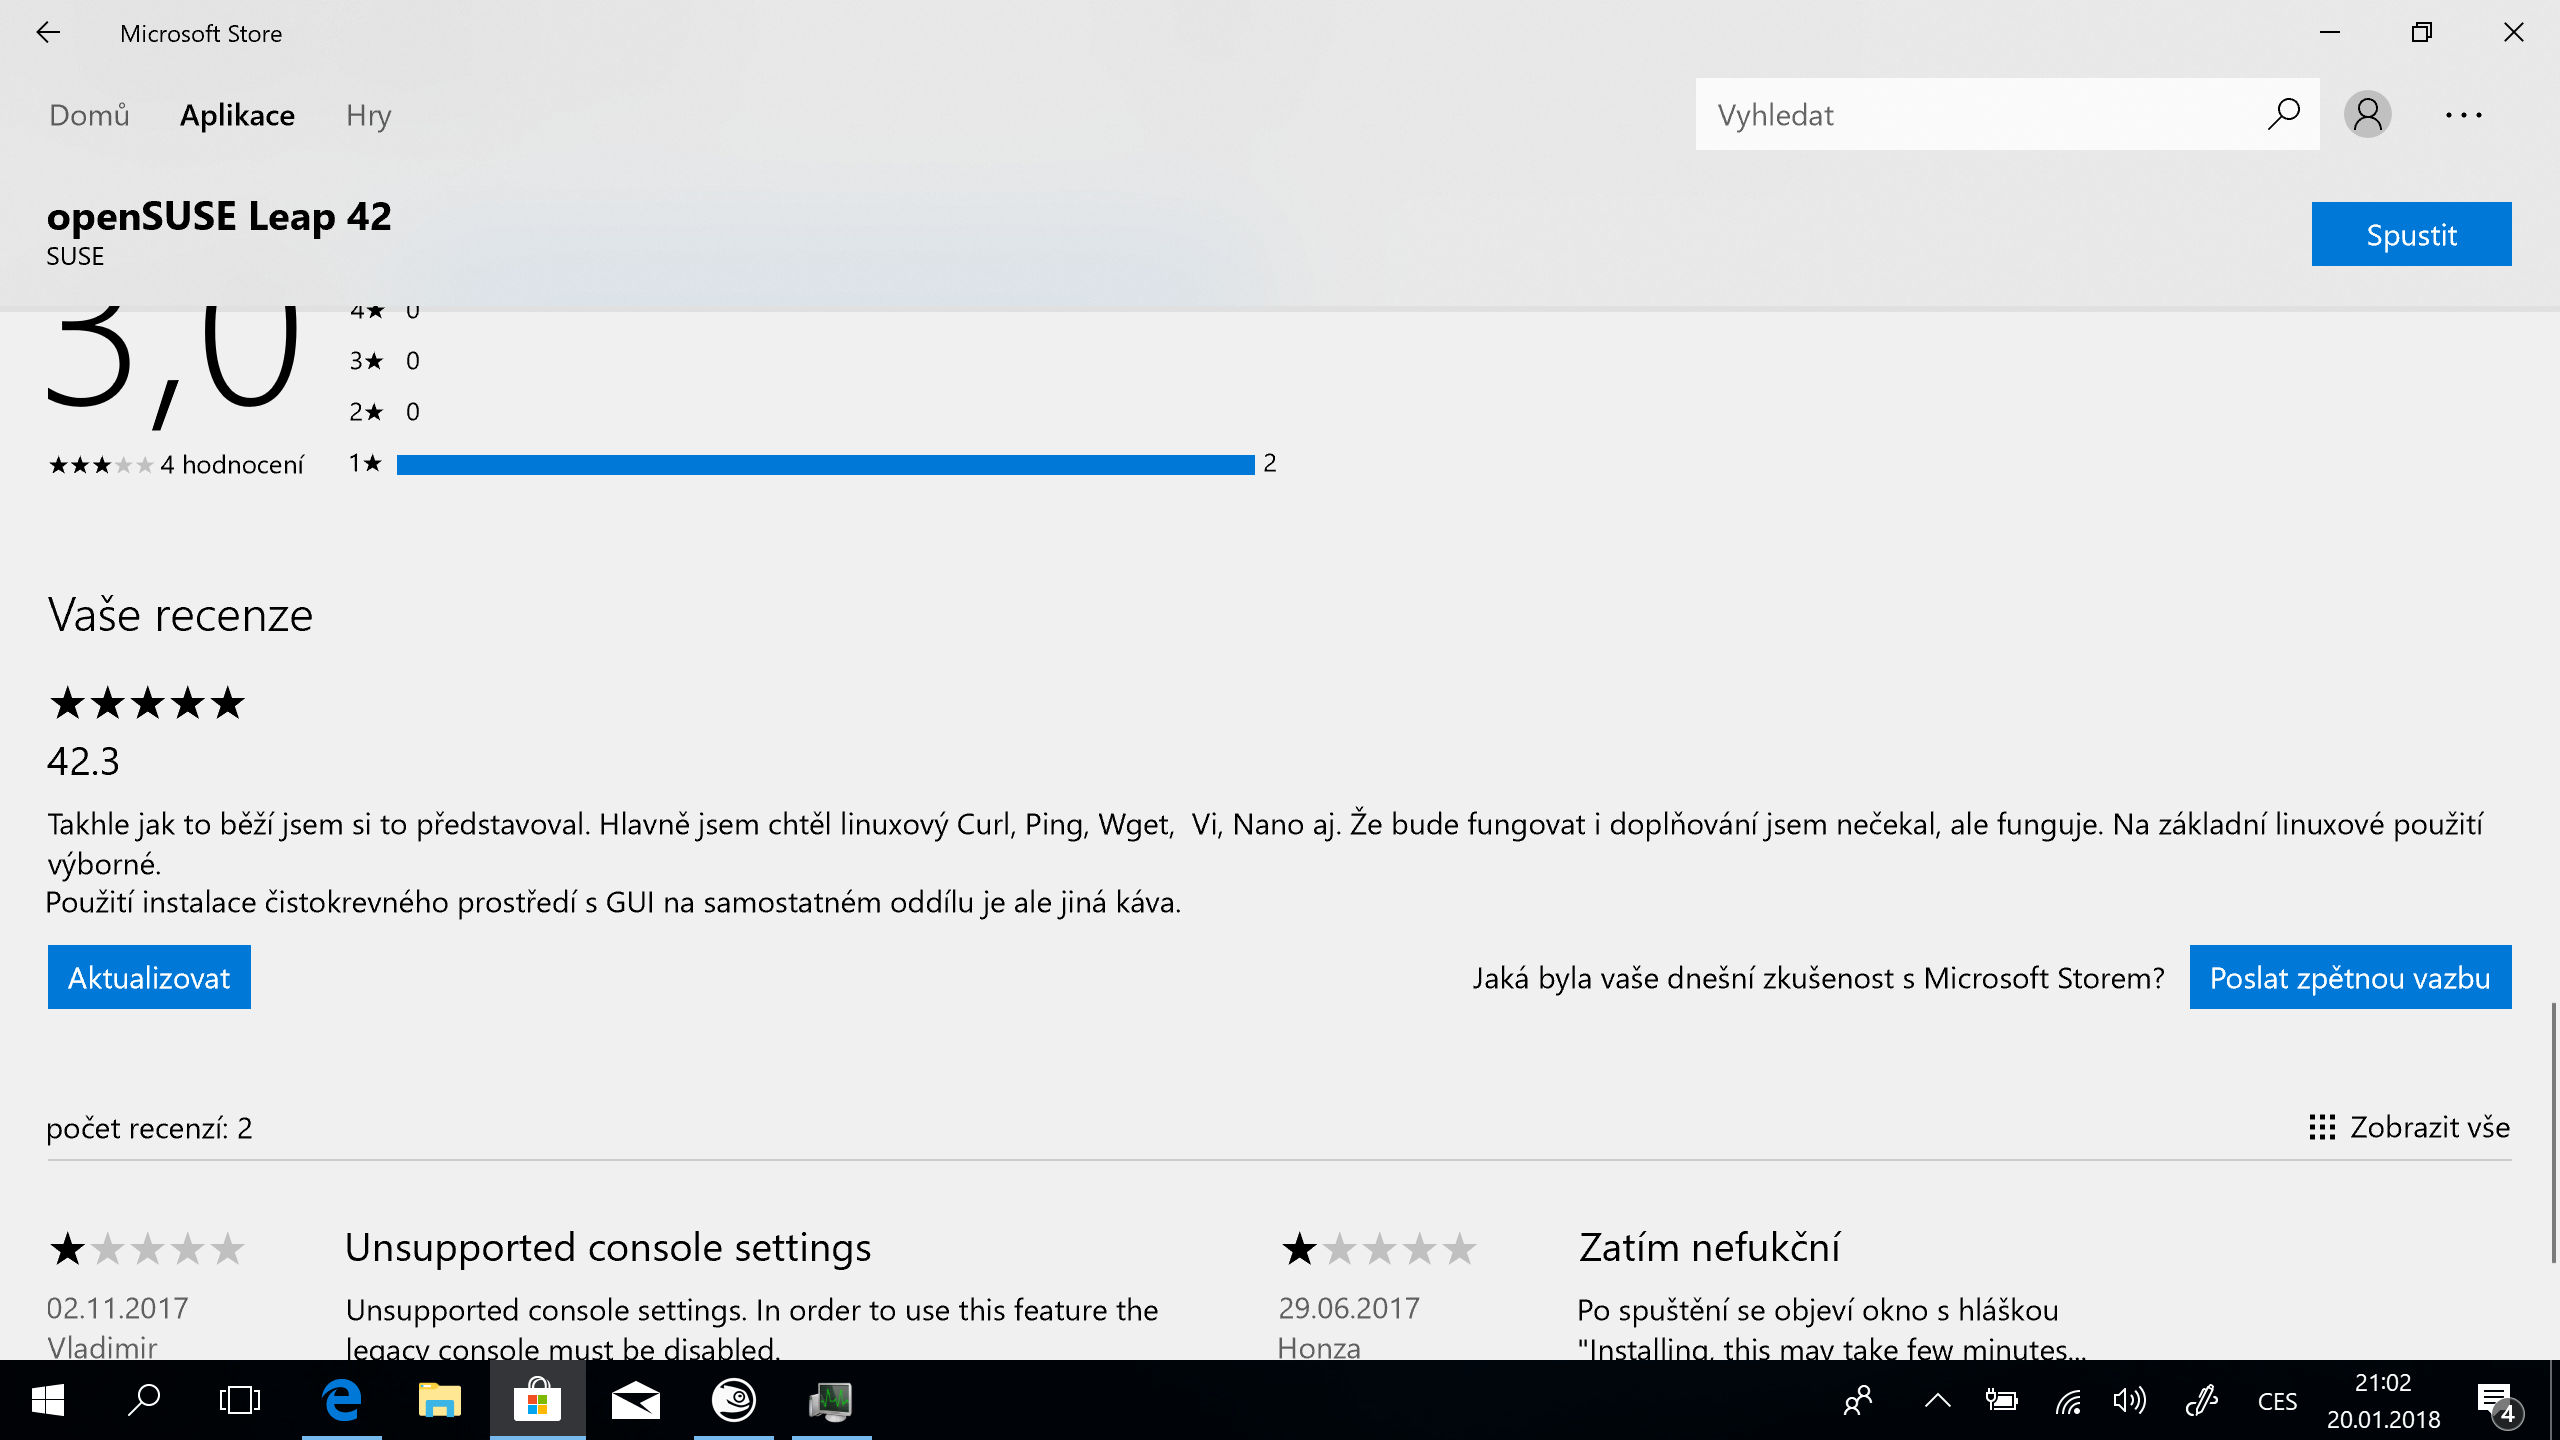Click review date 29.06.2017

coord(1349,1307)
